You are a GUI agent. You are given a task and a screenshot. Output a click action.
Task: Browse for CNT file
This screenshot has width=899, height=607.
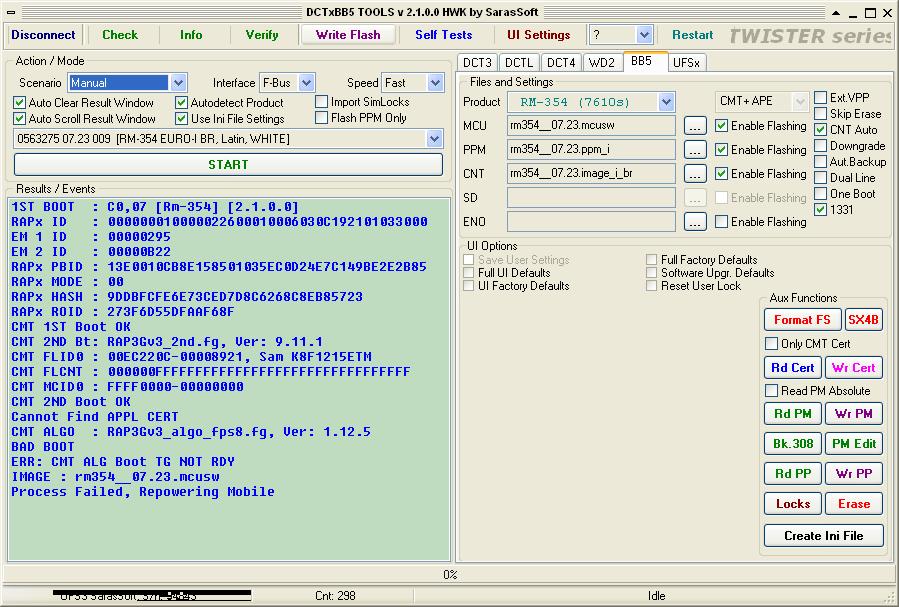[695, 174]
